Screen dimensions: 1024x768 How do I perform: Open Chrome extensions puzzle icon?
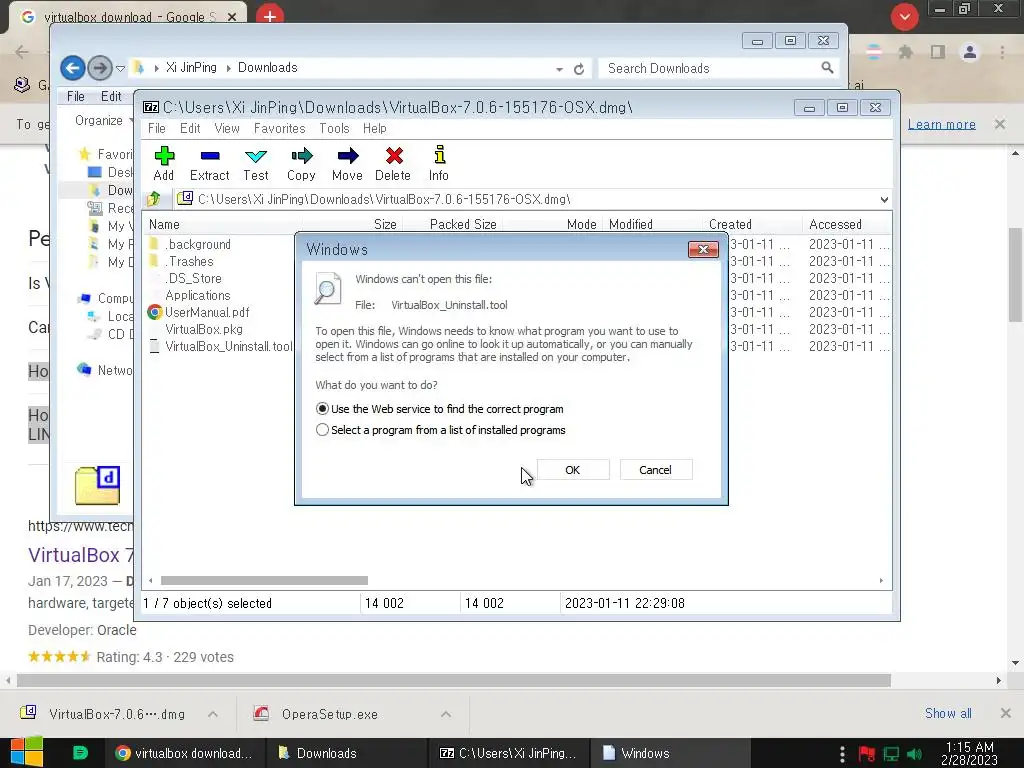pos(905,52)
